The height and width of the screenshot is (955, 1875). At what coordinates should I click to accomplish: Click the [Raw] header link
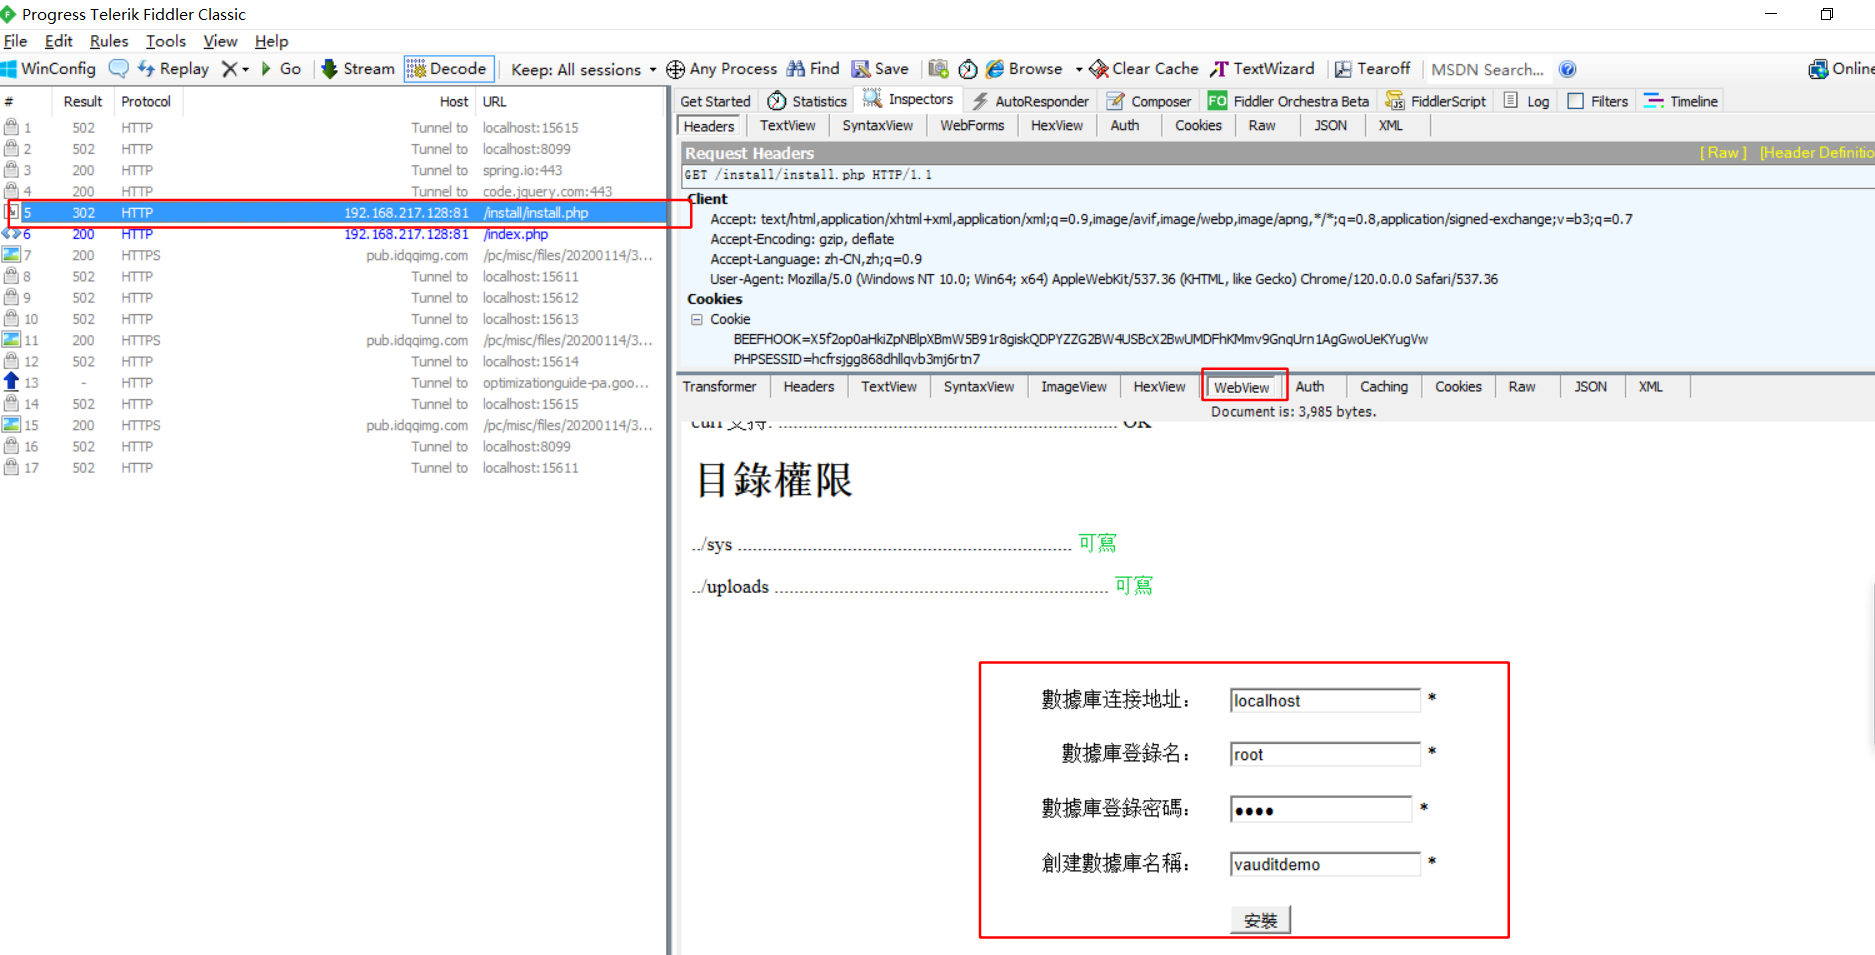[x=1723, y=152]
